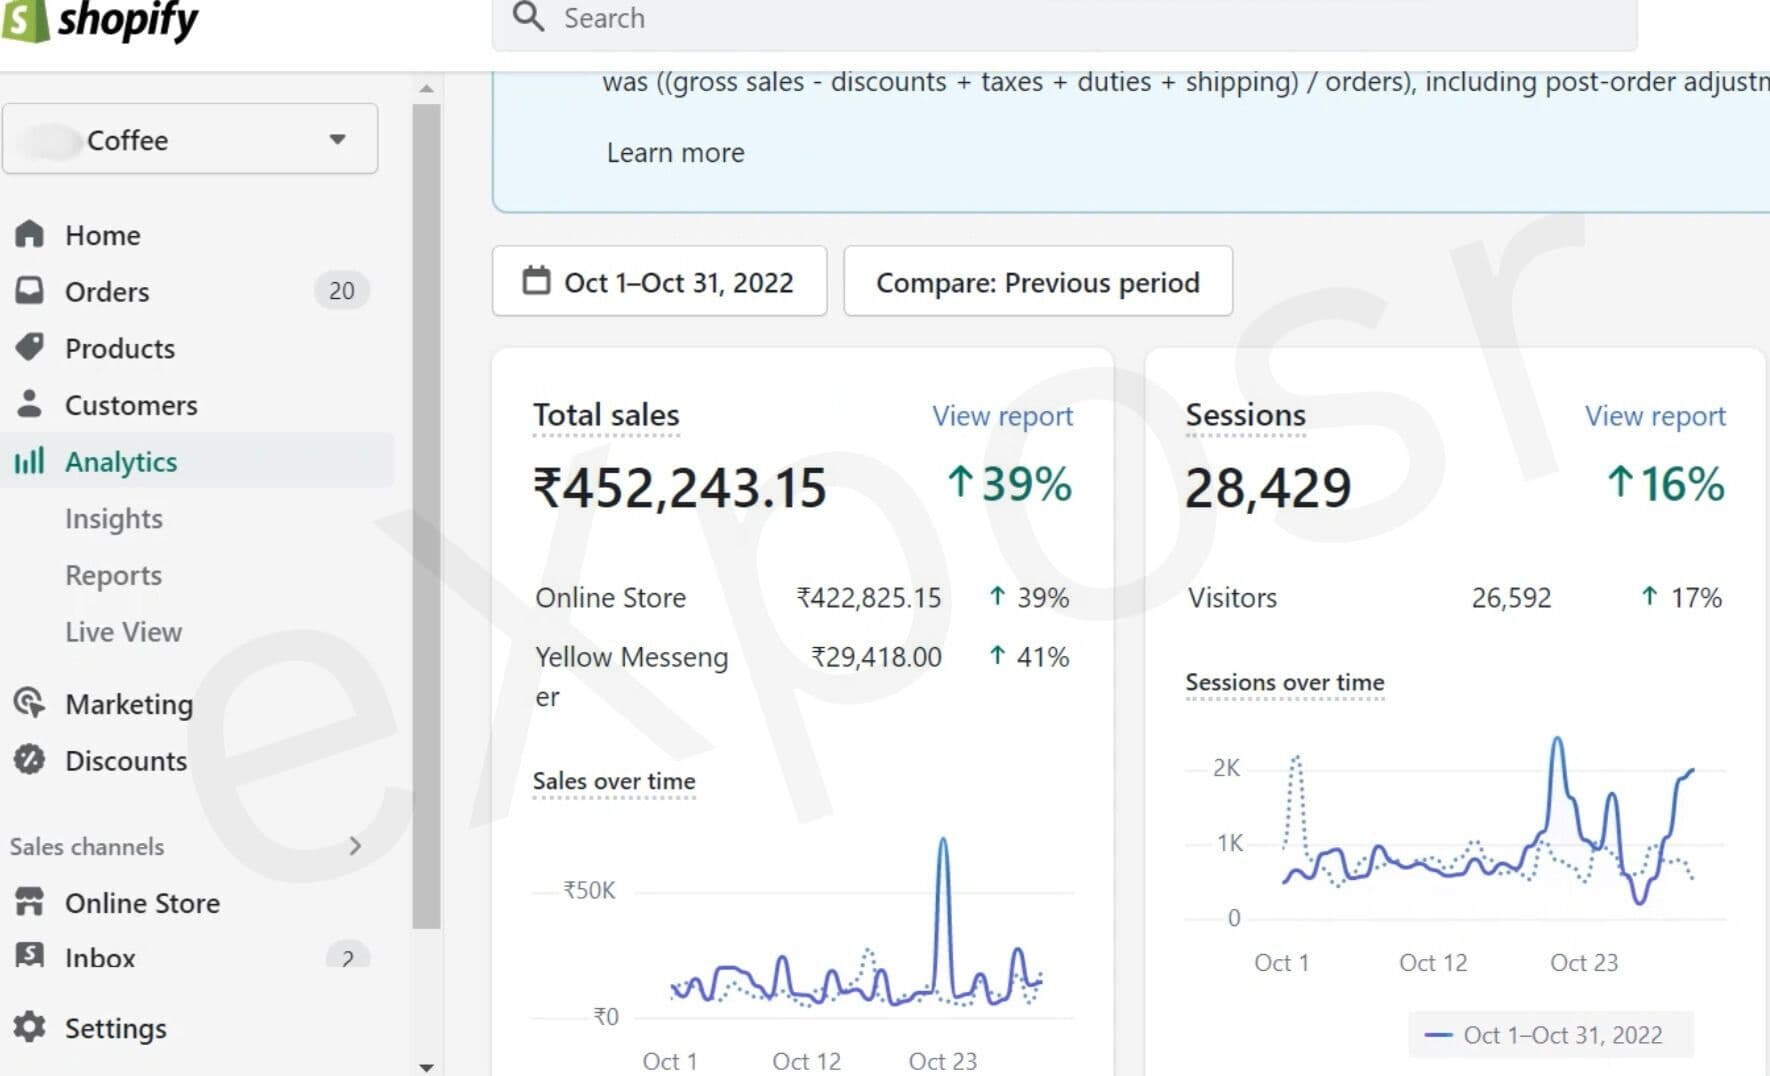
Task: Expand the Sales channels chevron
Action: point(355,846)
